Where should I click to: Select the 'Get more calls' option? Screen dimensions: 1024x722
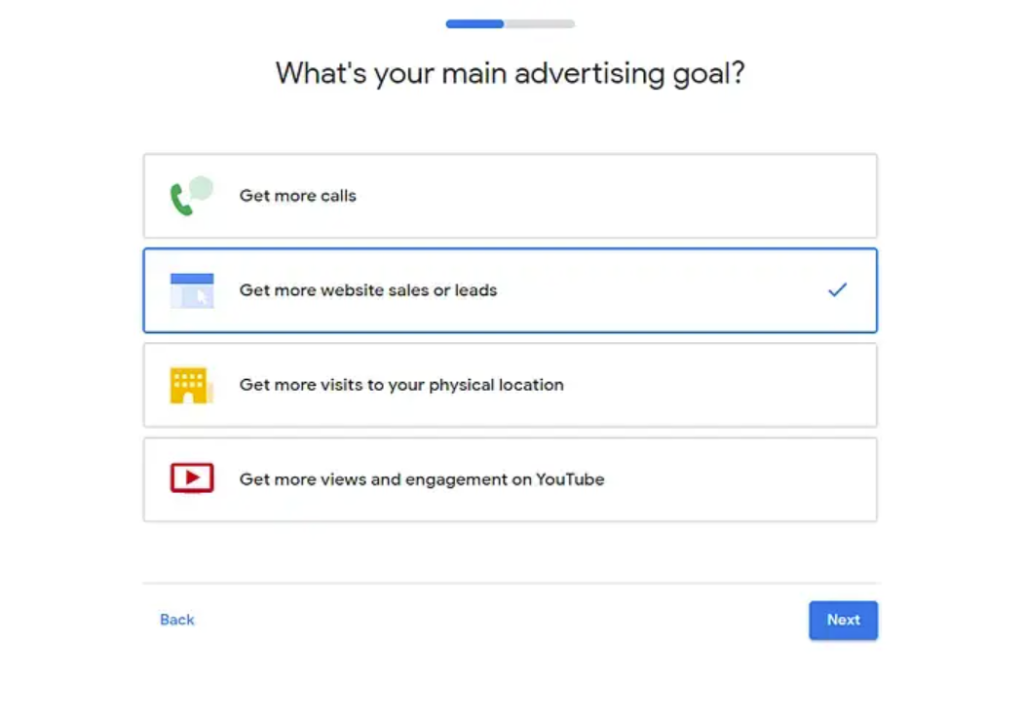(x=510, y=196)
